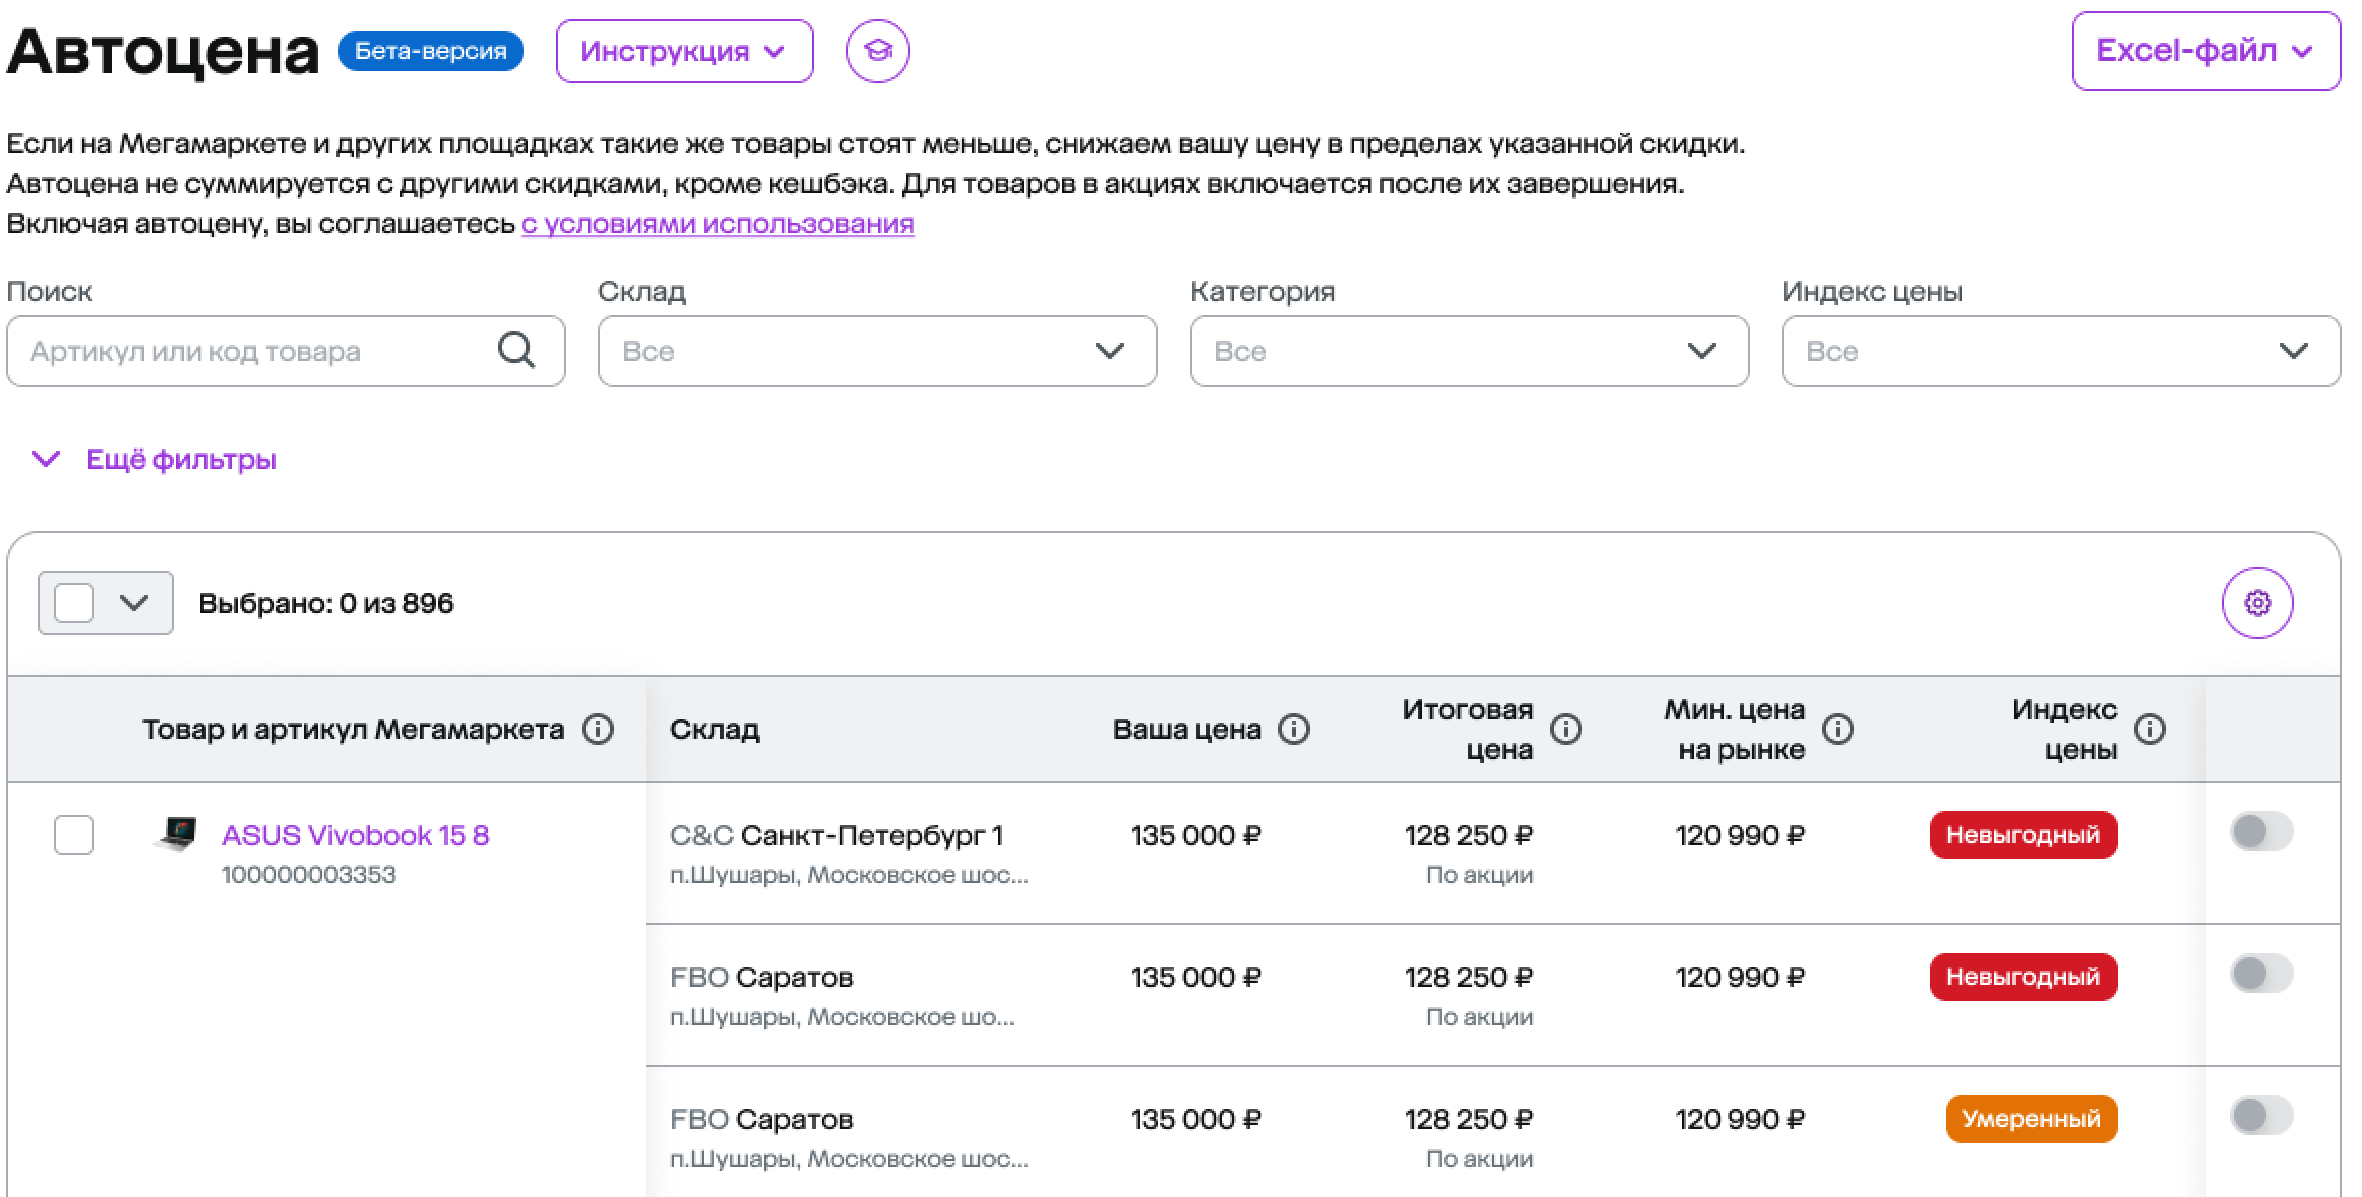Viewport: 2362px width, 1197px height.
Task: Expand Ещё фильтры section
Action: tap(156, 460)
